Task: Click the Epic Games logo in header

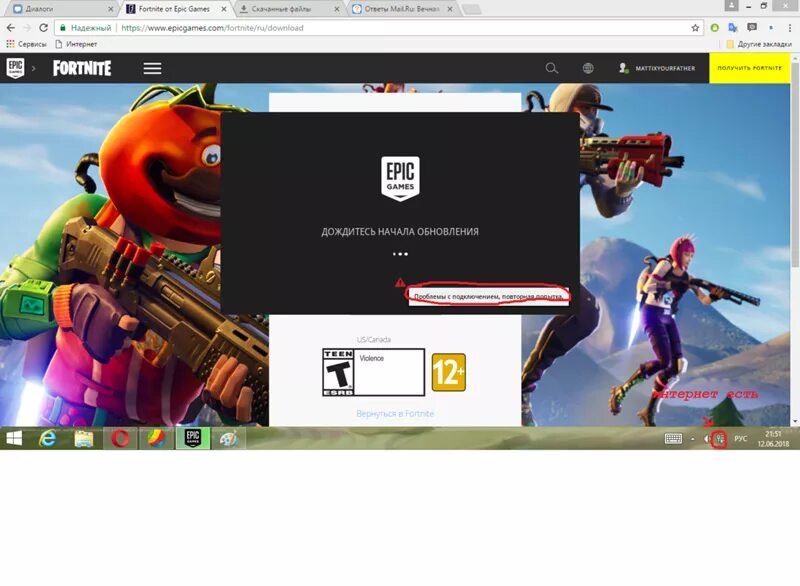Action: coord(15,68)
